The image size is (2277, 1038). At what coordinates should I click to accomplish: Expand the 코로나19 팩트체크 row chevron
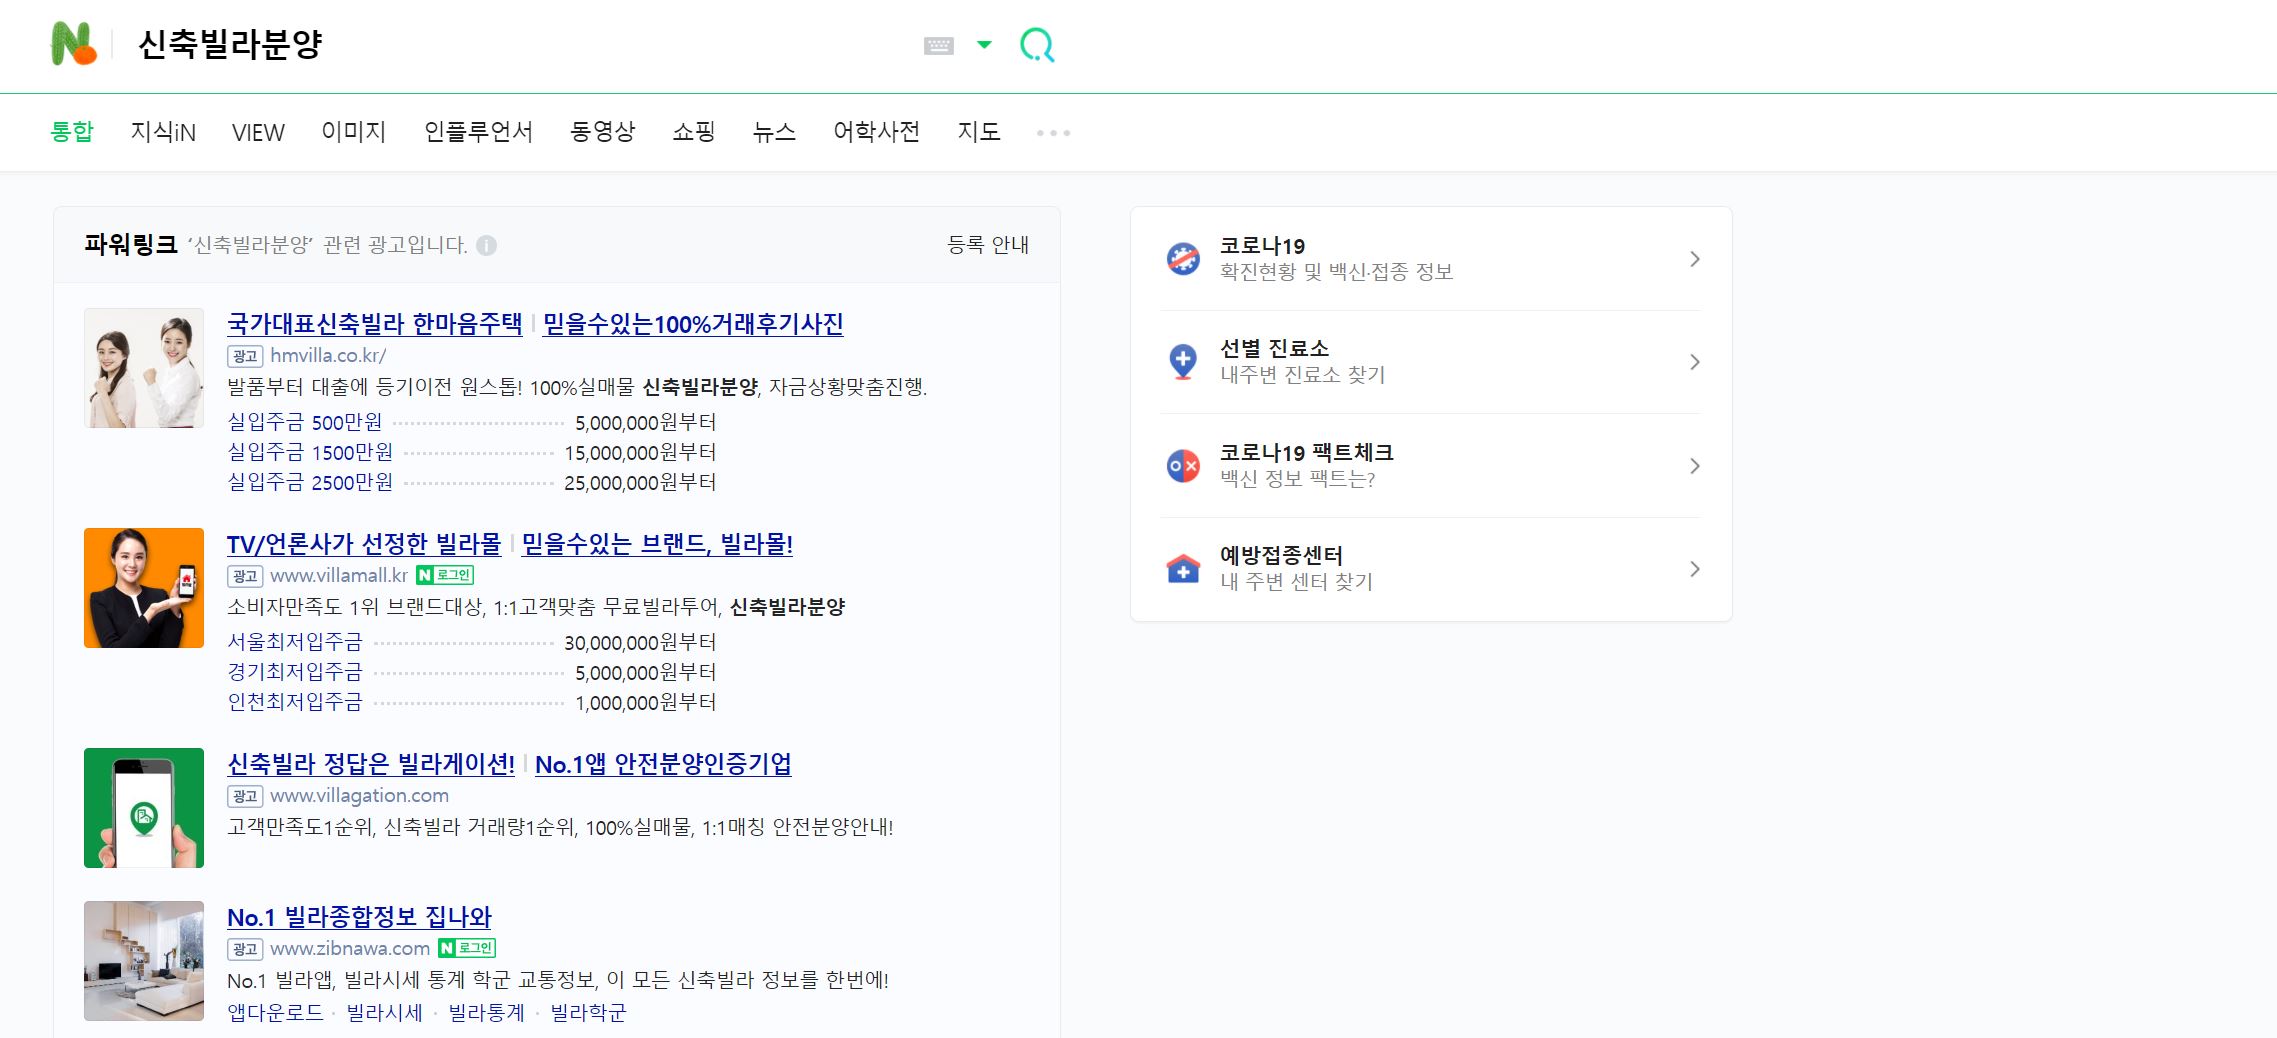coord(1695,466)
